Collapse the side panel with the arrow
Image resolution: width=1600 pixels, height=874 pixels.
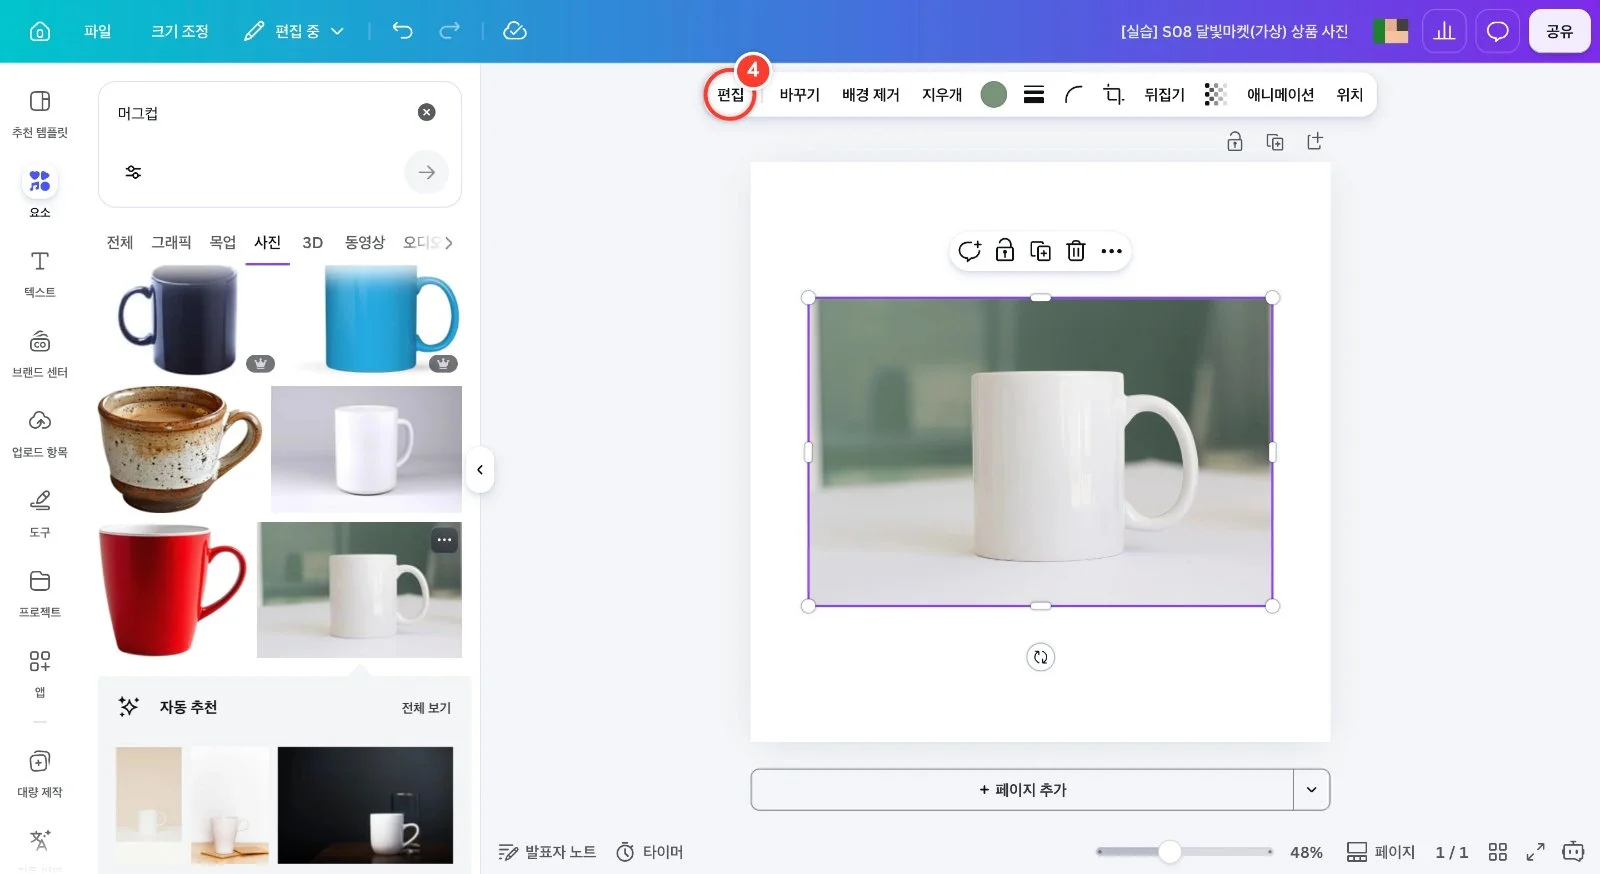pyautogui.click(x=480, y=470)
